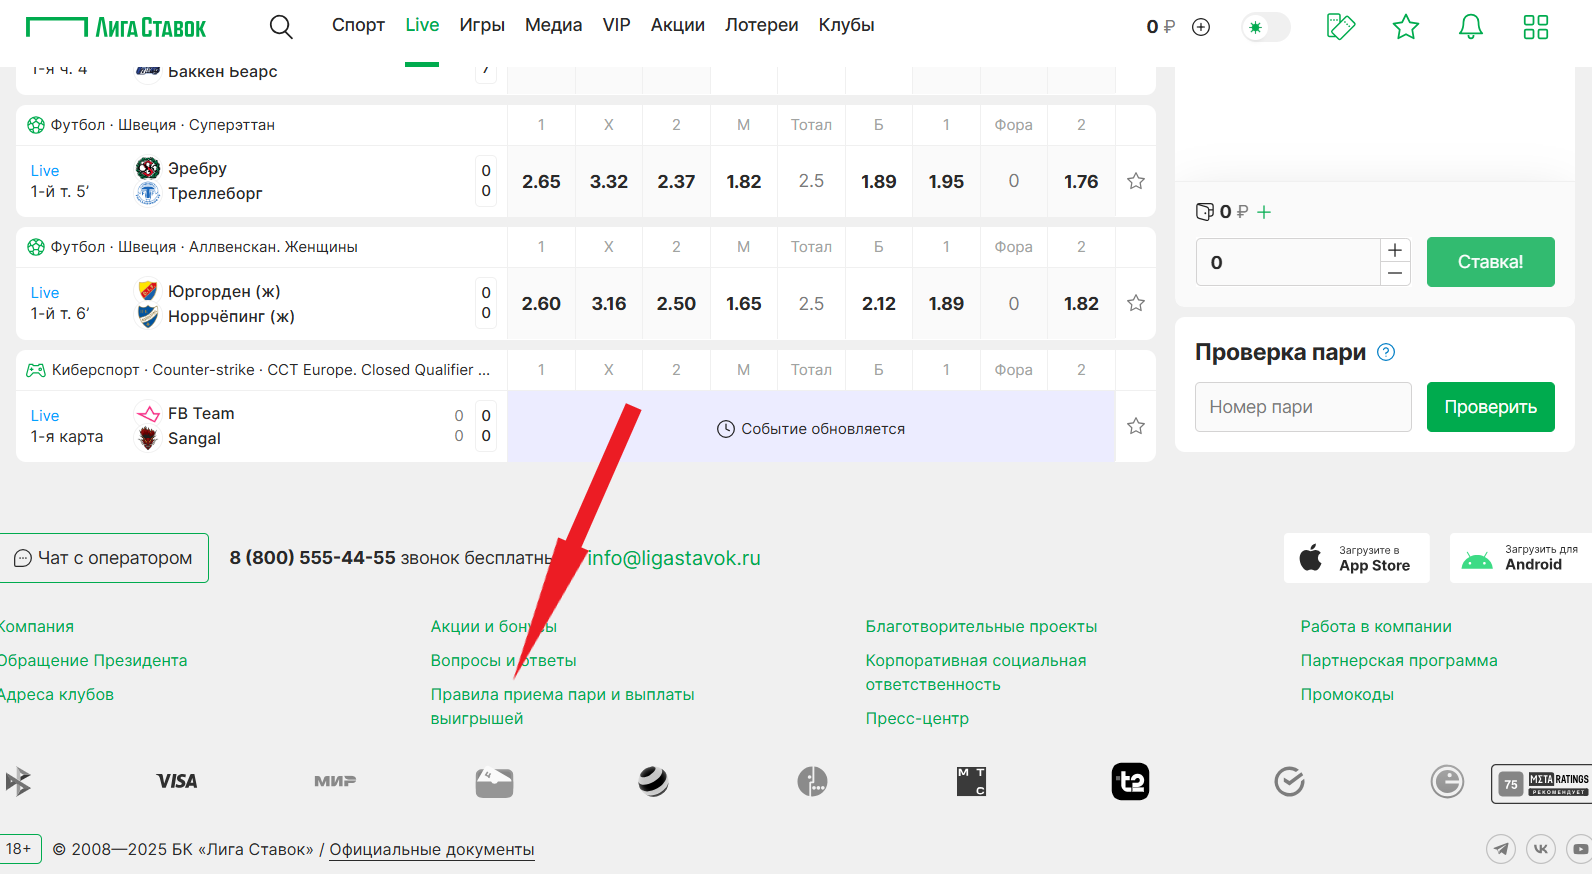The image size is (1592, 874).
Task: Show help for Проверка пари
Action: point(1386,352)
